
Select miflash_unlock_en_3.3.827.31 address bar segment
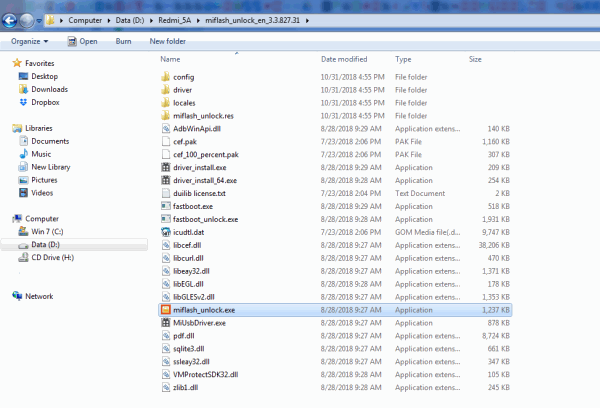253,20
